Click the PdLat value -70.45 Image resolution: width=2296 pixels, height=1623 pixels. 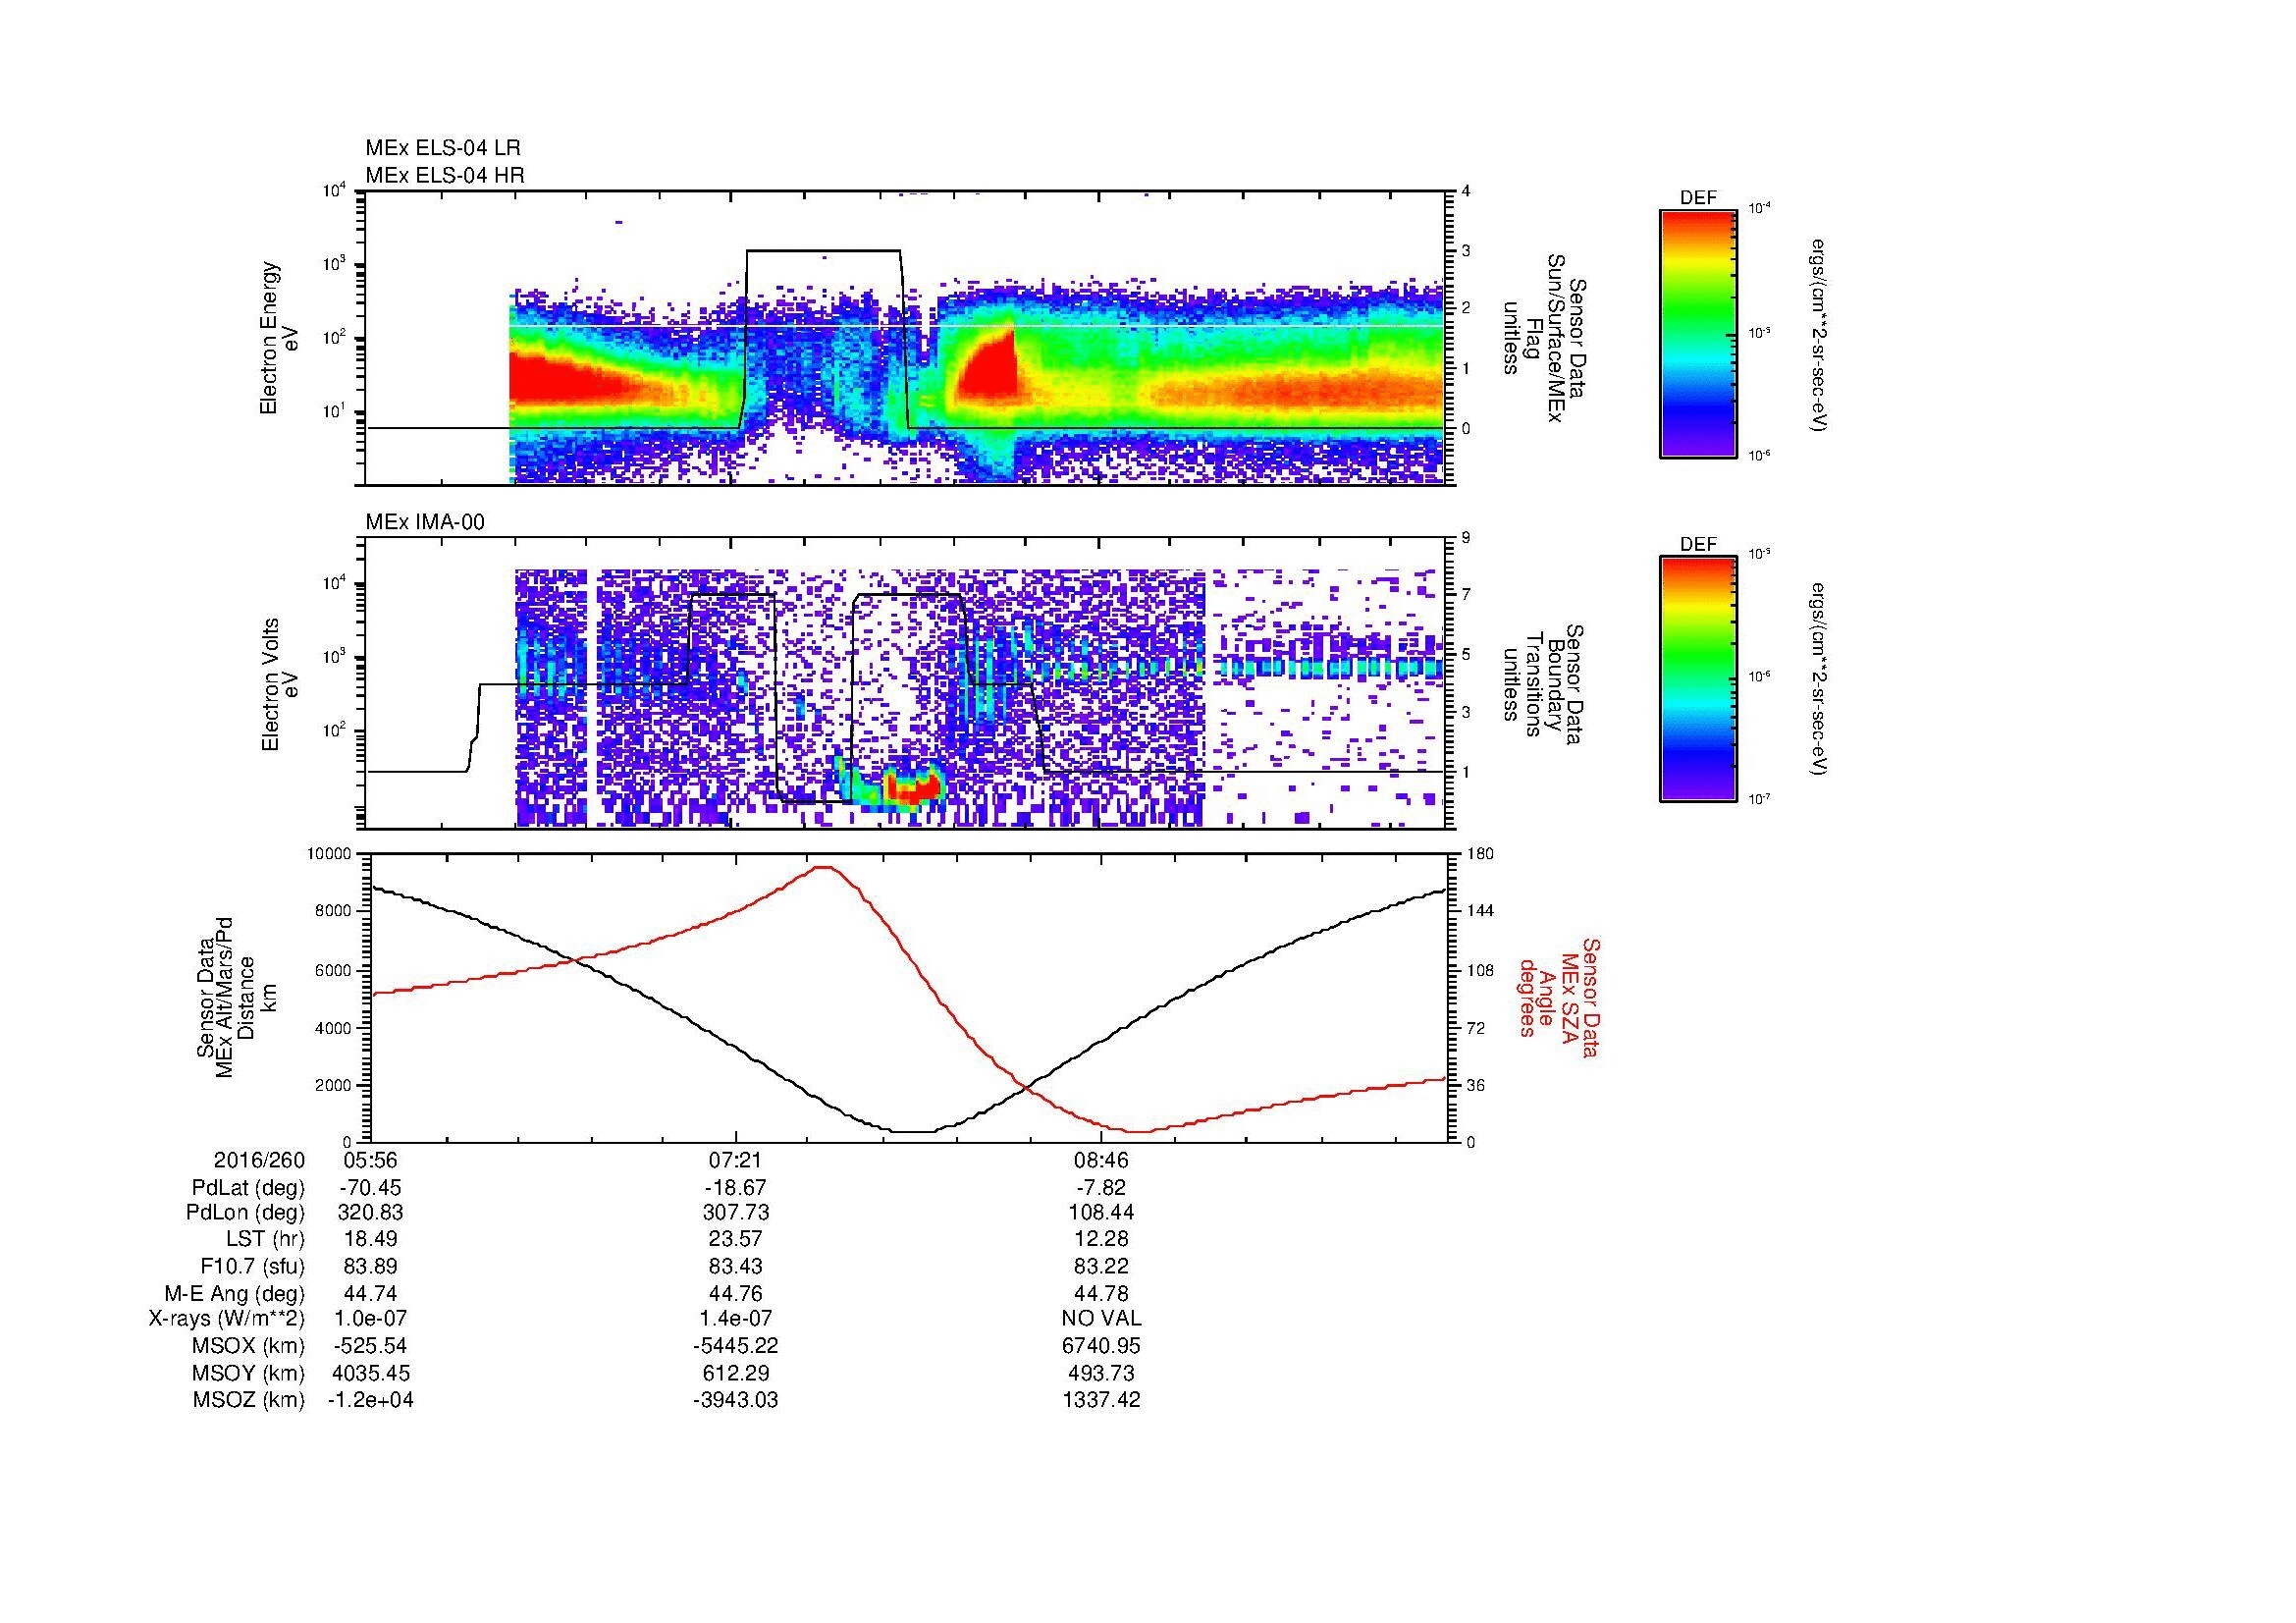point(371,1187)
